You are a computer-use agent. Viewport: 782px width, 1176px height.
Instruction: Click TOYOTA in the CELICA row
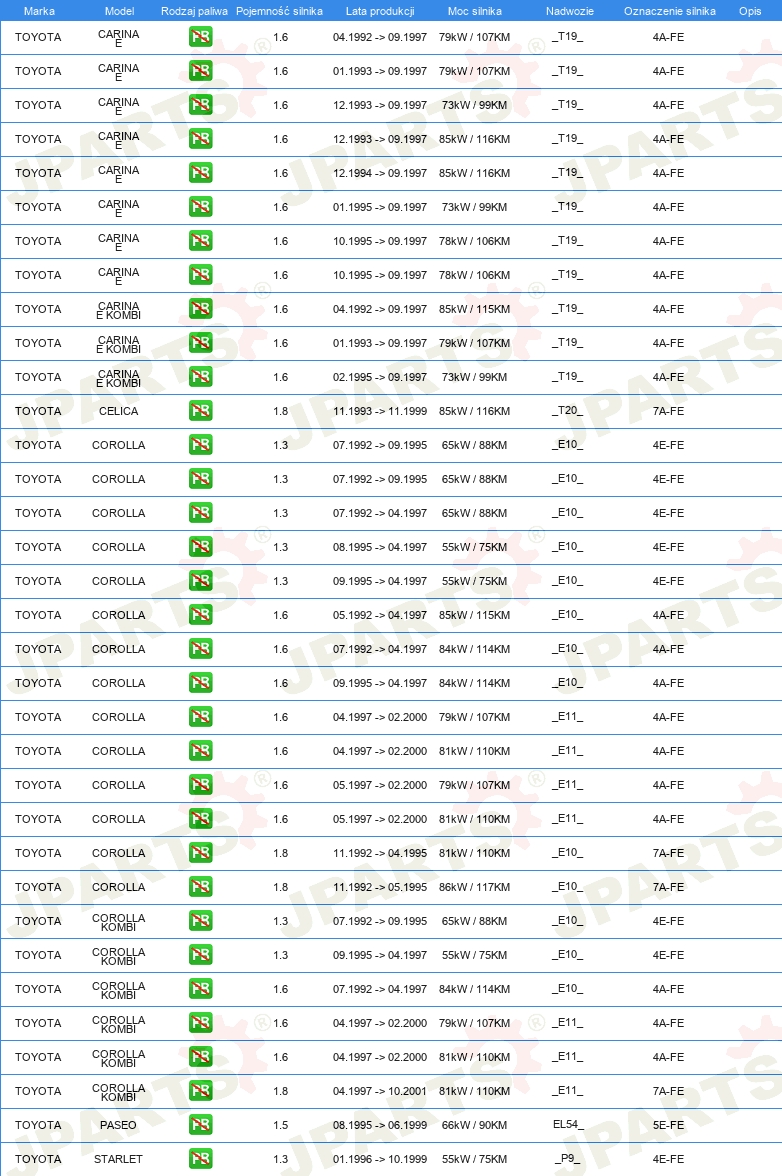(x=38, y=411)
